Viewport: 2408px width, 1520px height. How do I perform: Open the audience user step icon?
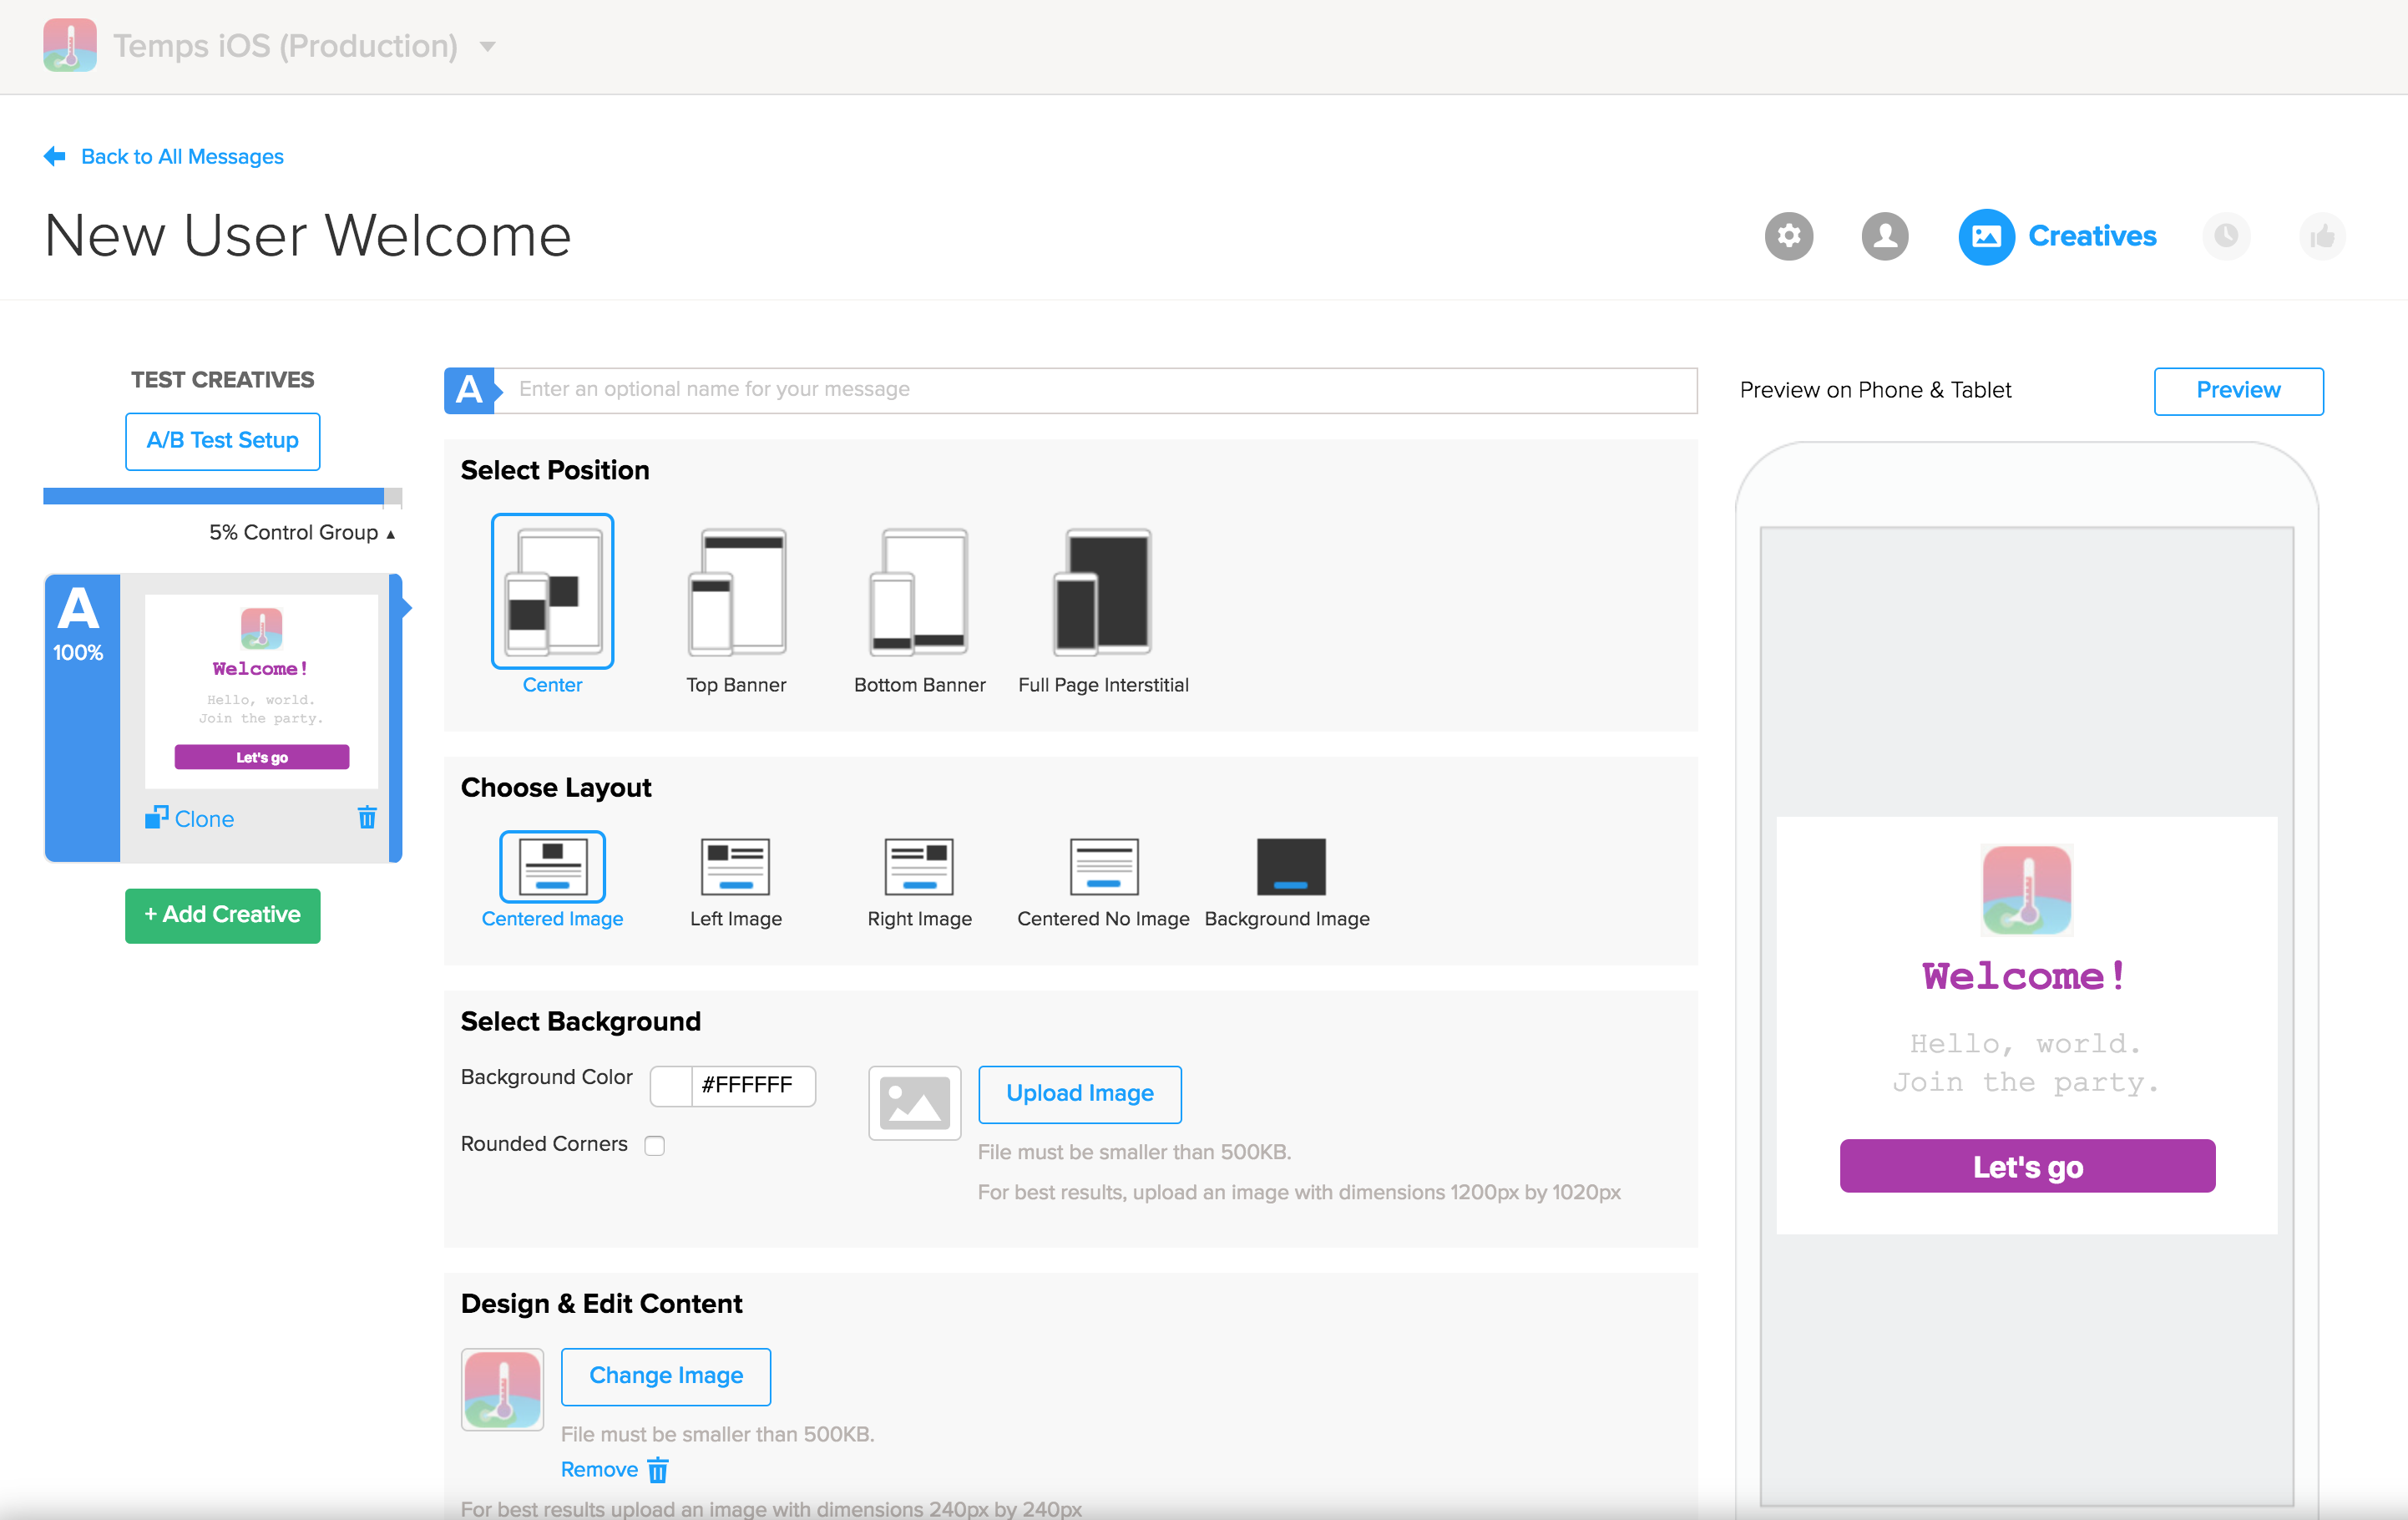pyautogui.click(x=1884, y=236)
